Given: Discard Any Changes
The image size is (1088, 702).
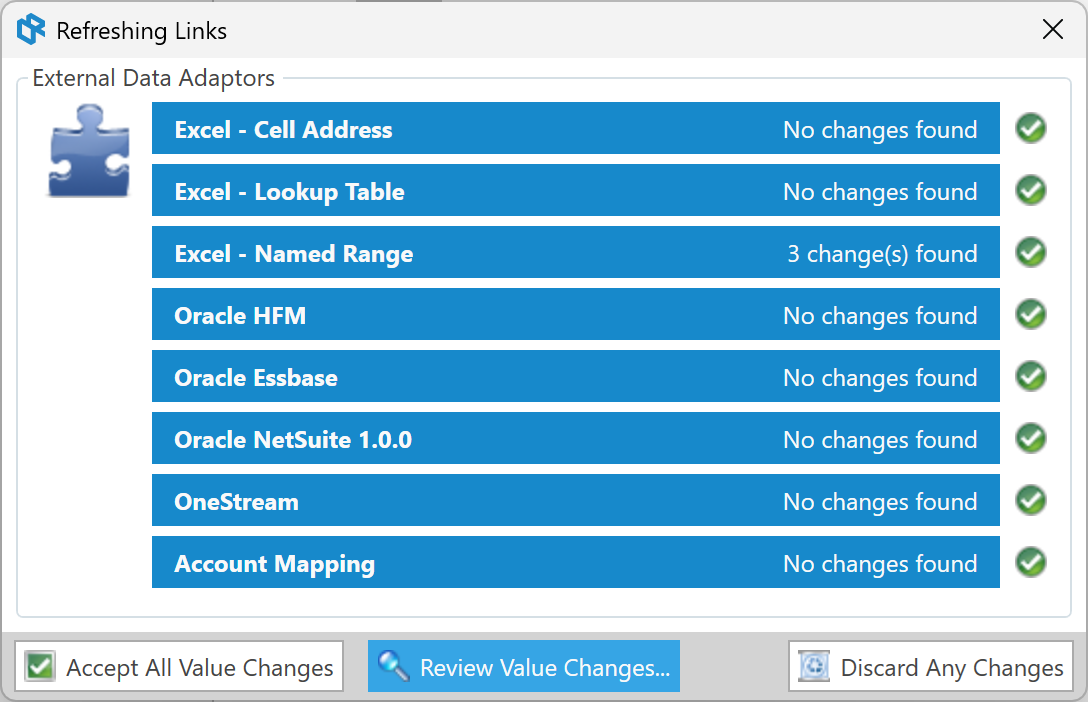Looking at the screenshot, I should pos(930,667).
